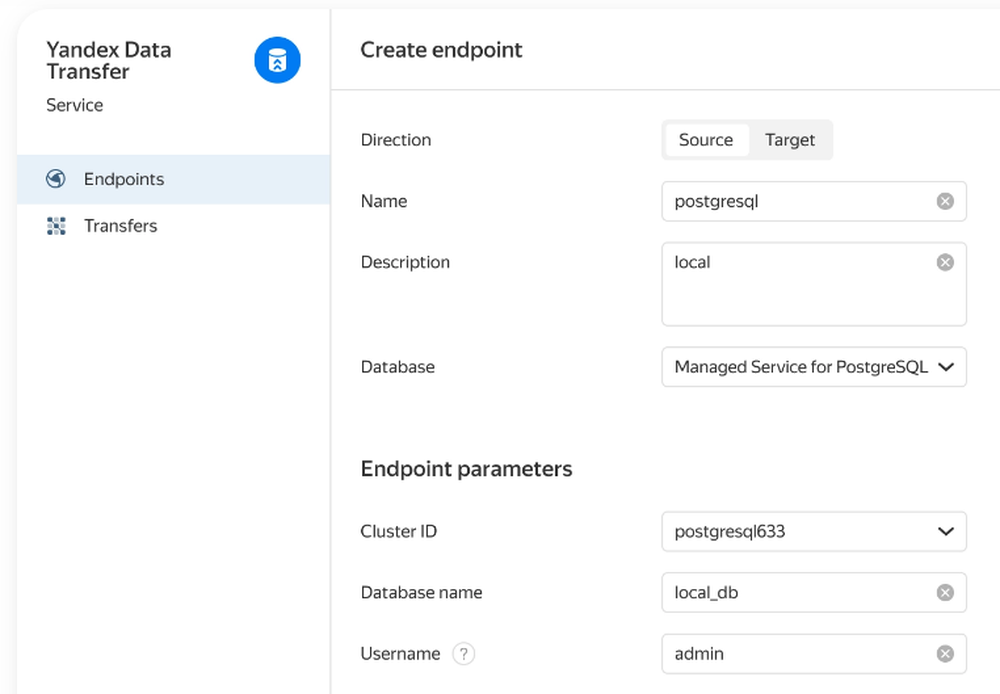
Task: Click the Username label text
Action: 401,654
